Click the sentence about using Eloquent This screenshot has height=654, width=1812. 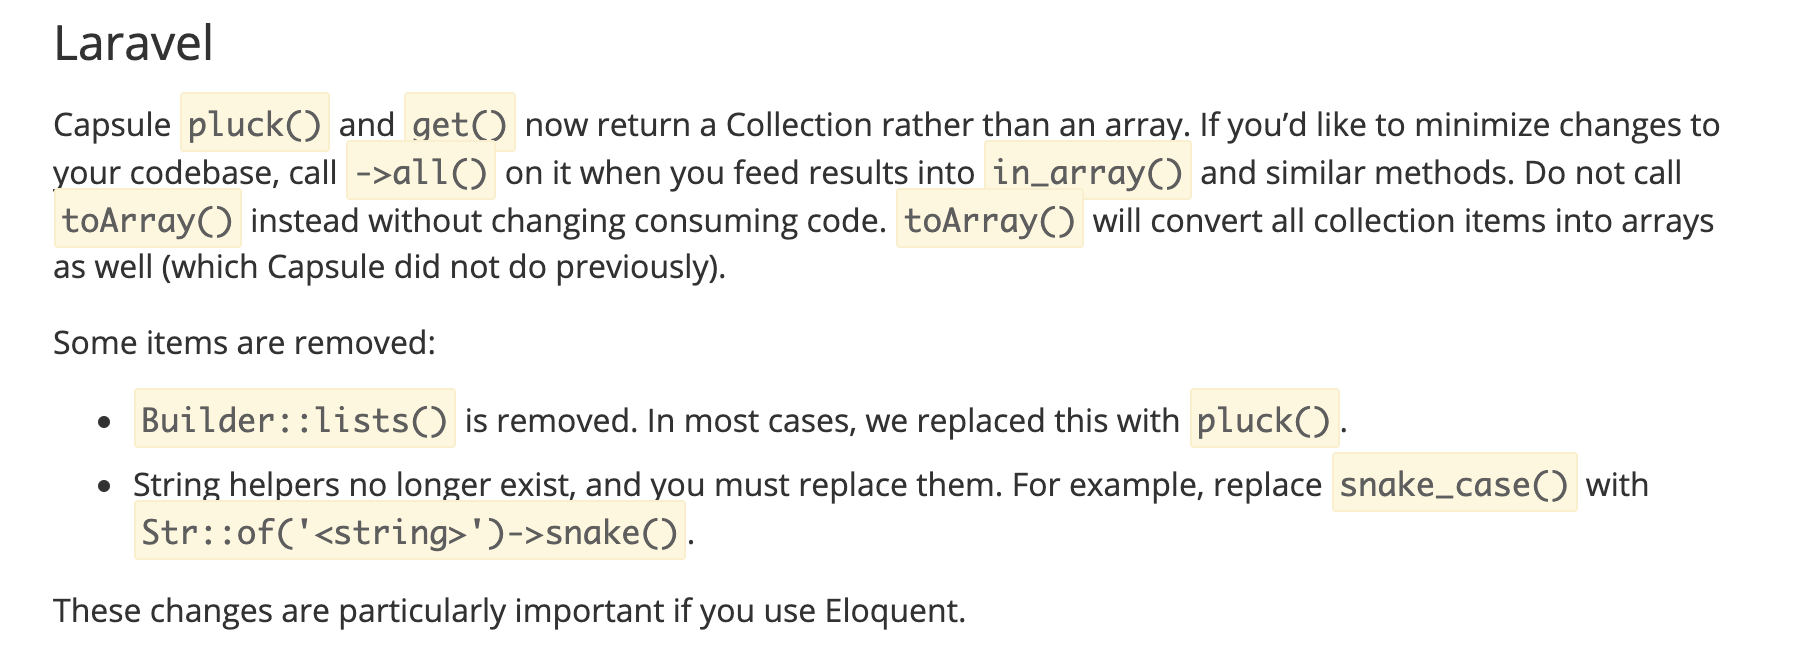509,610
